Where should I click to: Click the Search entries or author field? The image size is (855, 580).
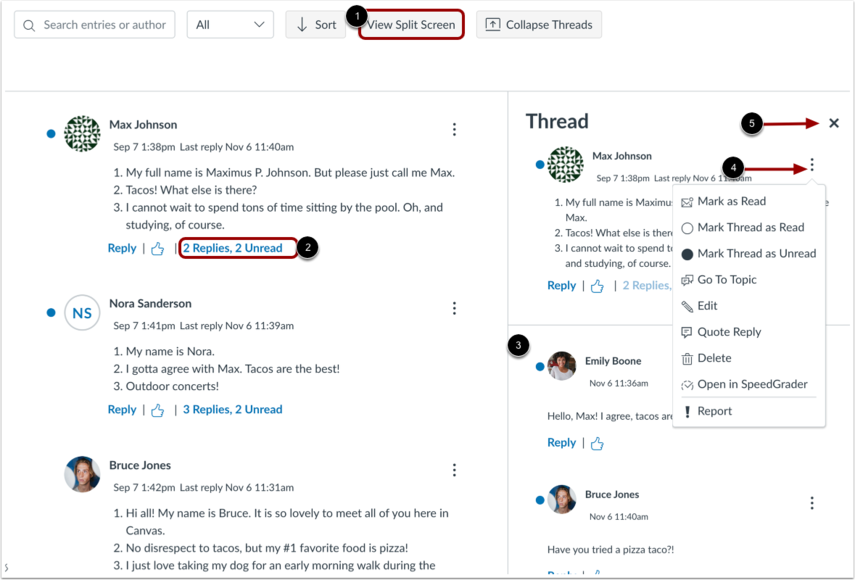(95, 25)
